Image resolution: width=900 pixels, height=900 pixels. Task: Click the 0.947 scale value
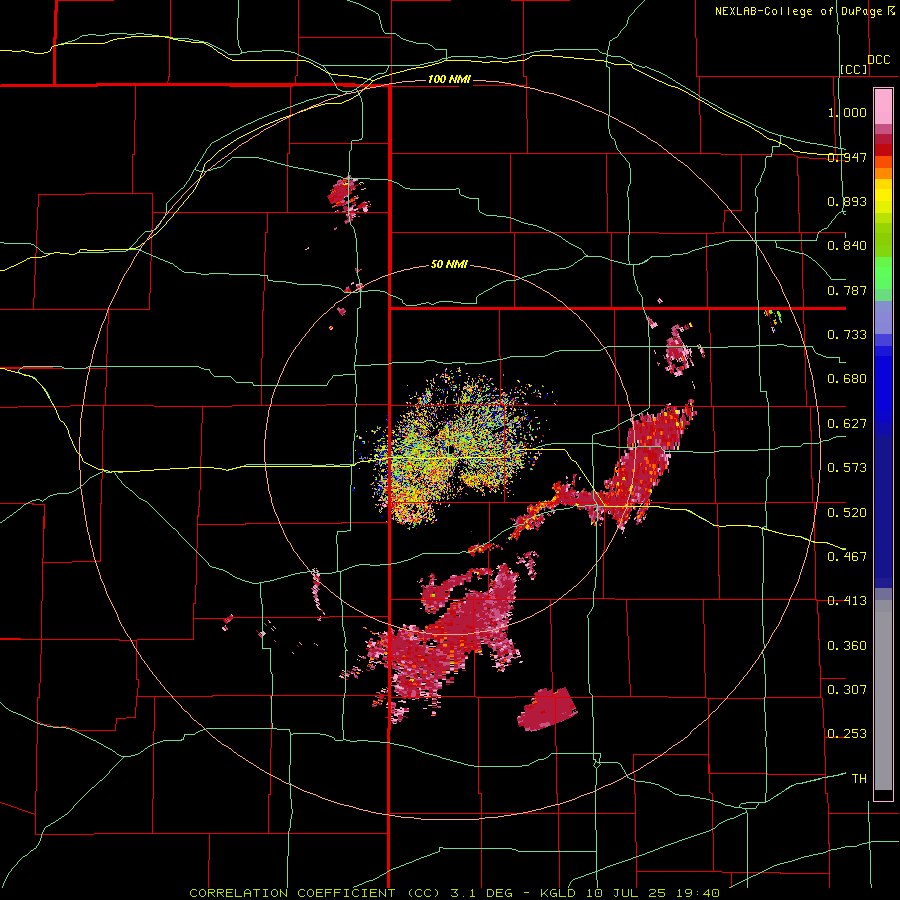847,157
